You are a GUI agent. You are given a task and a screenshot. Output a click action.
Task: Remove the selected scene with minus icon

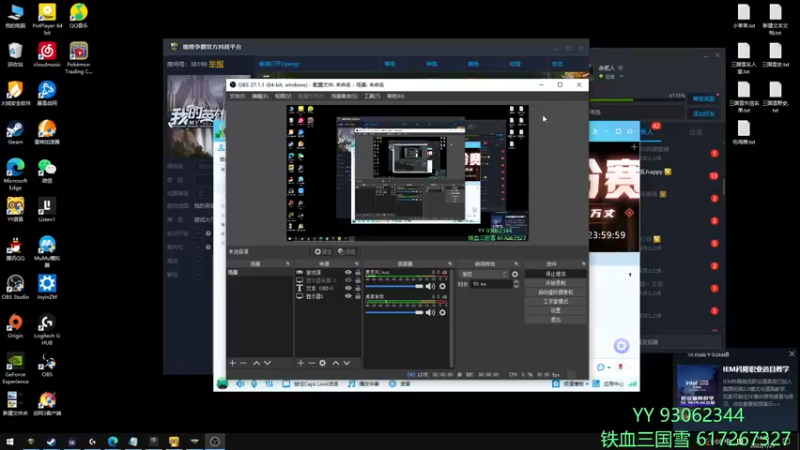[x=243, y=363]
